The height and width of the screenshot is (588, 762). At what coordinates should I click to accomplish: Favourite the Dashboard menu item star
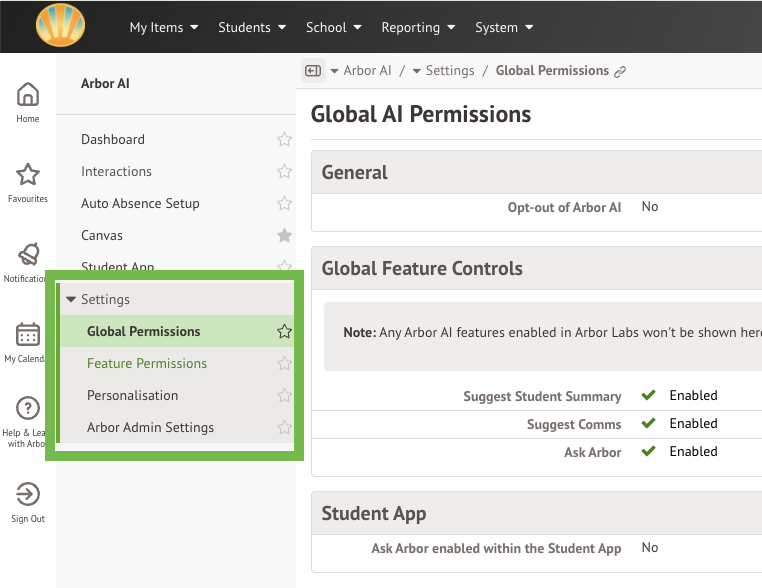pyautogui.click(x=284, y=140)
